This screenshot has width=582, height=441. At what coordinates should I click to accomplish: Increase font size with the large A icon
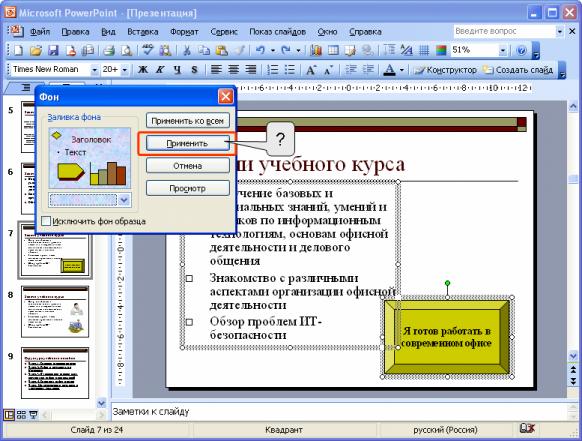pos(311,69)
